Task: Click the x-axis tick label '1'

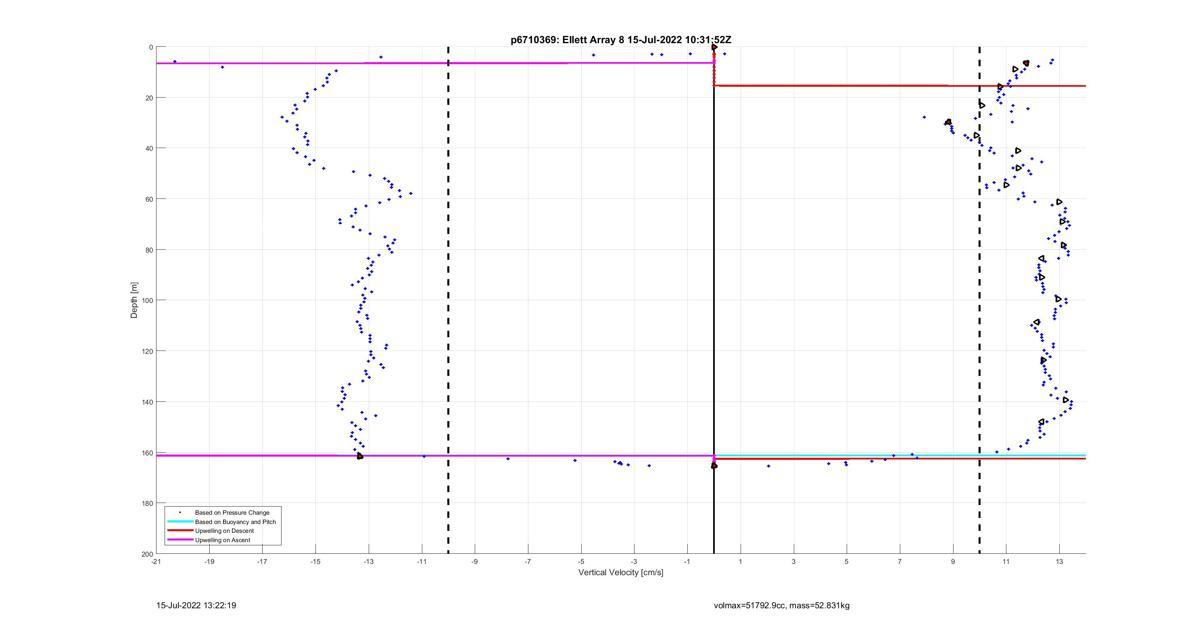Action: [x=740, y=562]
